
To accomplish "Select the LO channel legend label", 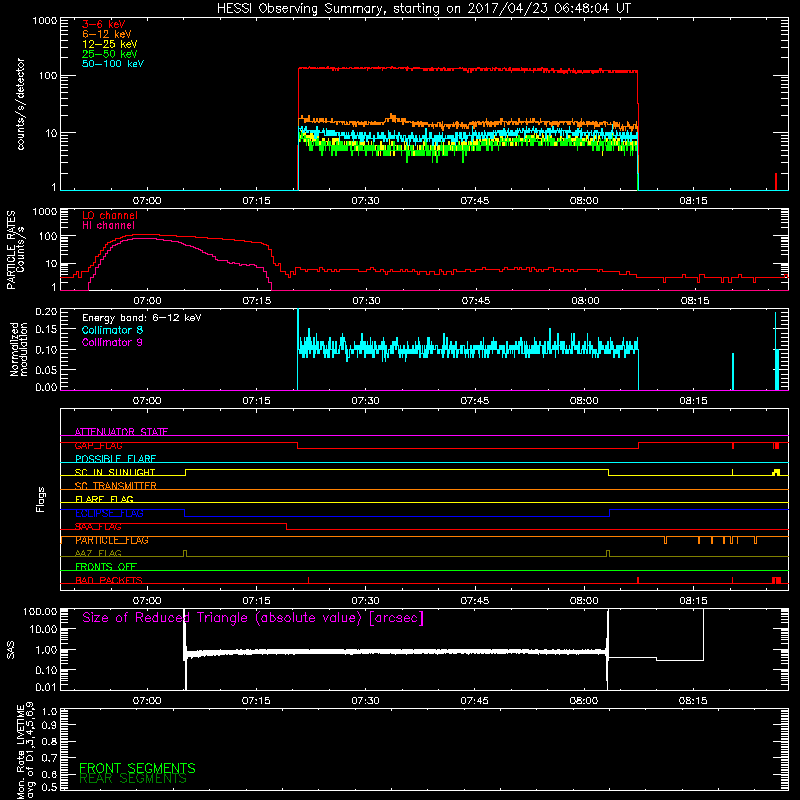I will pyautogui.click(x=110, y=215).
